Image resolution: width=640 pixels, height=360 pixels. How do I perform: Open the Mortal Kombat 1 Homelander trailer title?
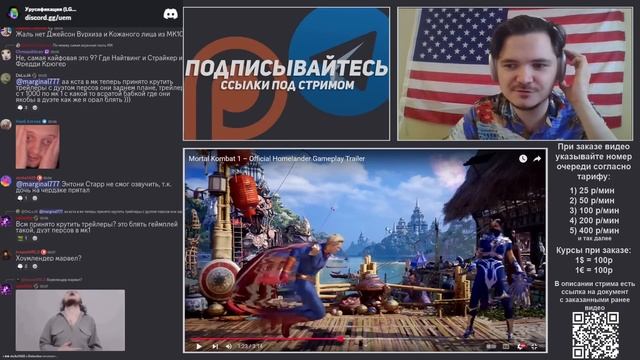276,159
